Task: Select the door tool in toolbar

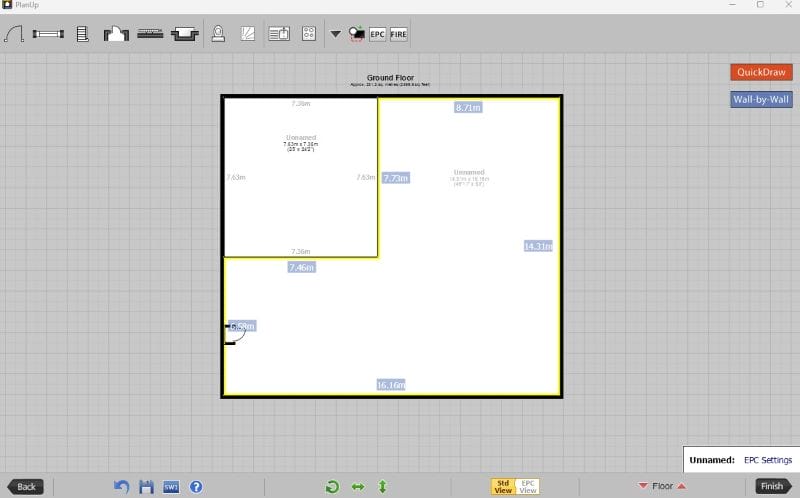Action: pyautogui.click(x=14, y=34)
